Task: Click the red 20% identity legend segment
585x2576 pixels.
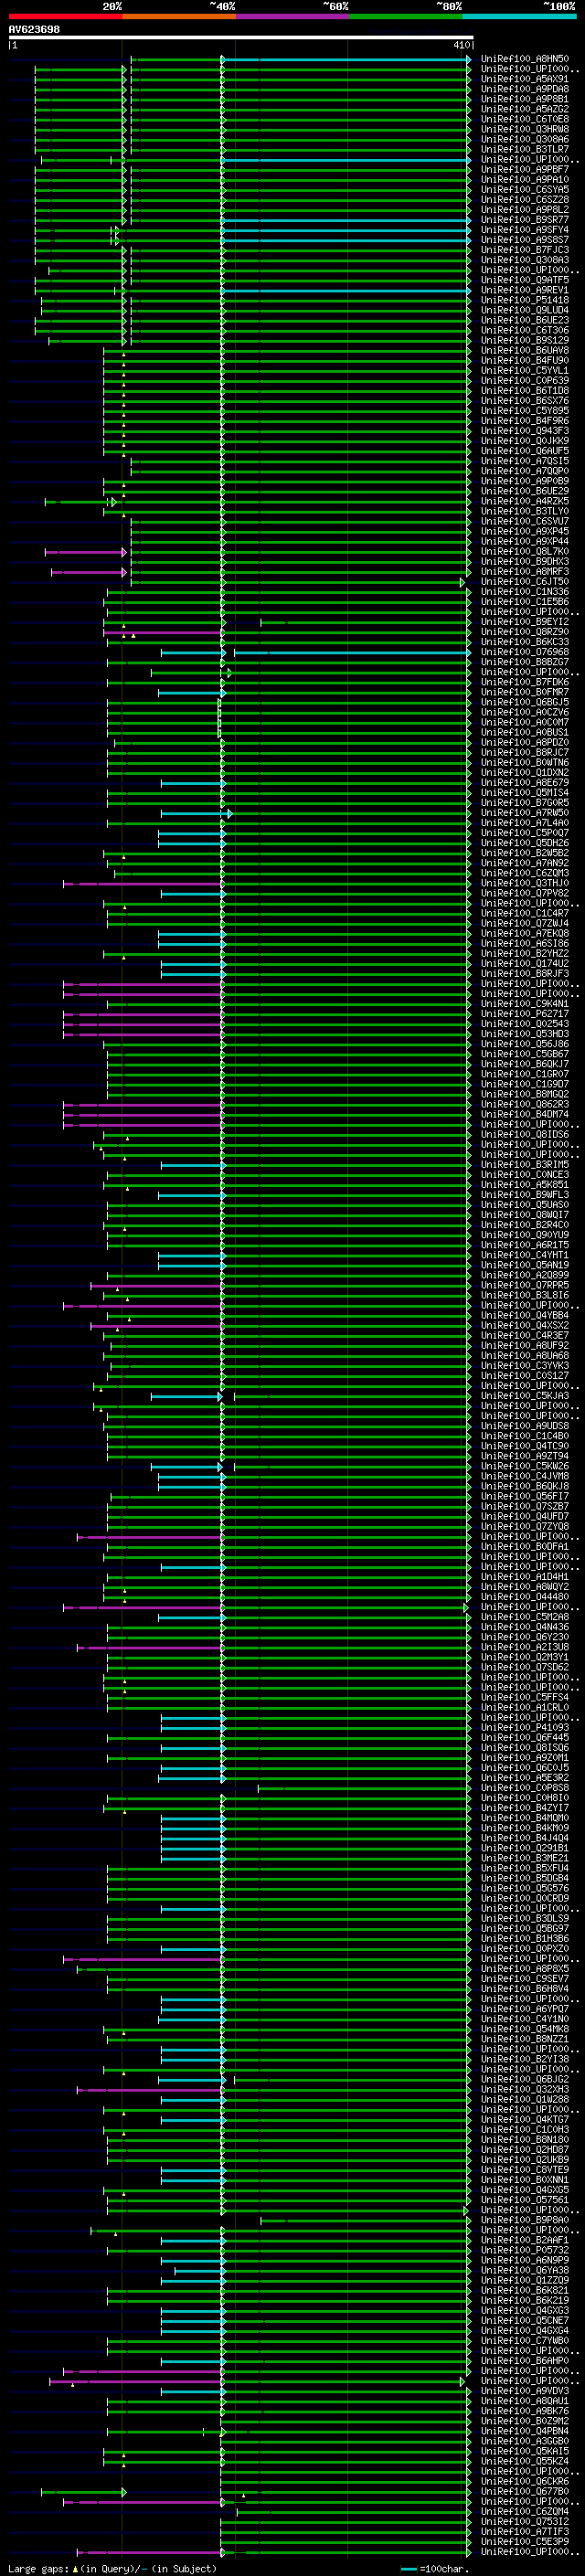Action: [x=65, y=16]
